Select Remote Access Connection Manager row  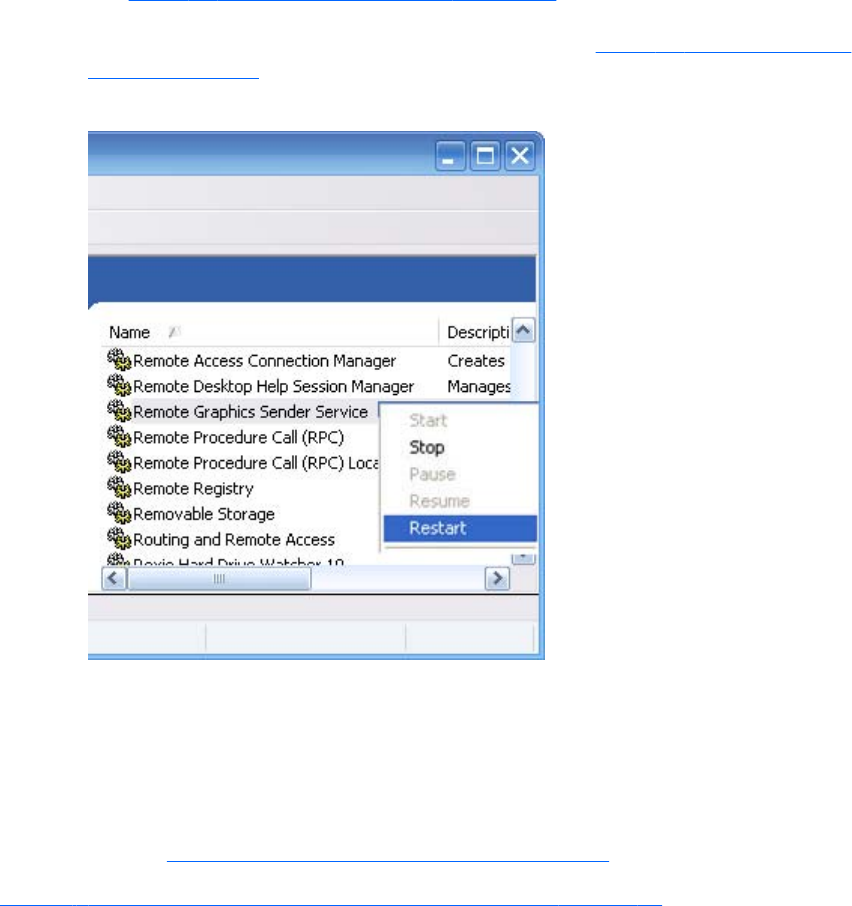(x=265, y=361)
